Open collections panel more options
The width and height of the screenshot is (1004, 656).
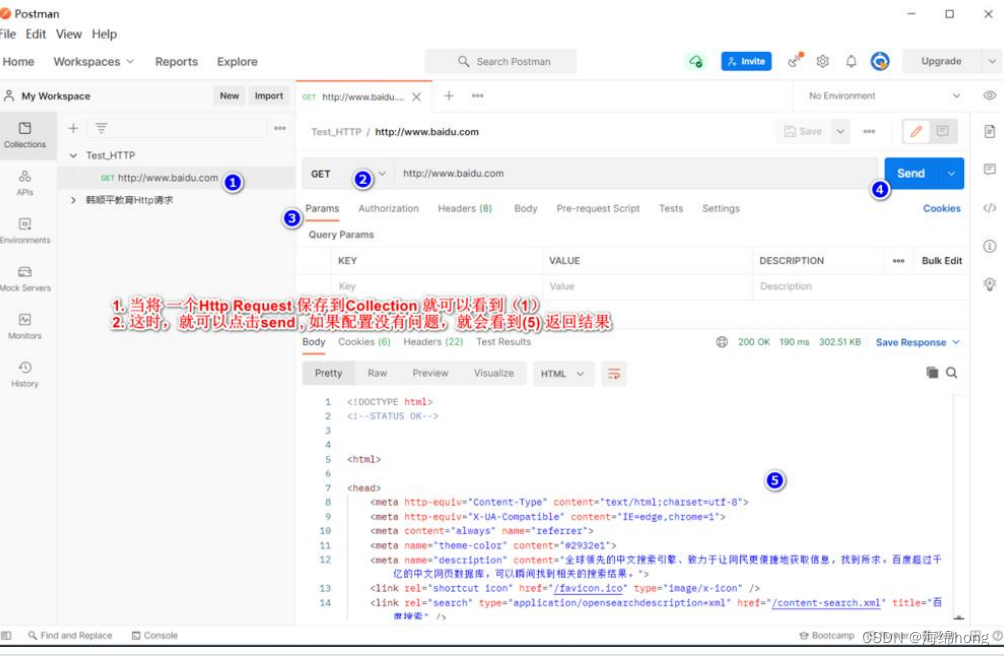click(280, 128)
